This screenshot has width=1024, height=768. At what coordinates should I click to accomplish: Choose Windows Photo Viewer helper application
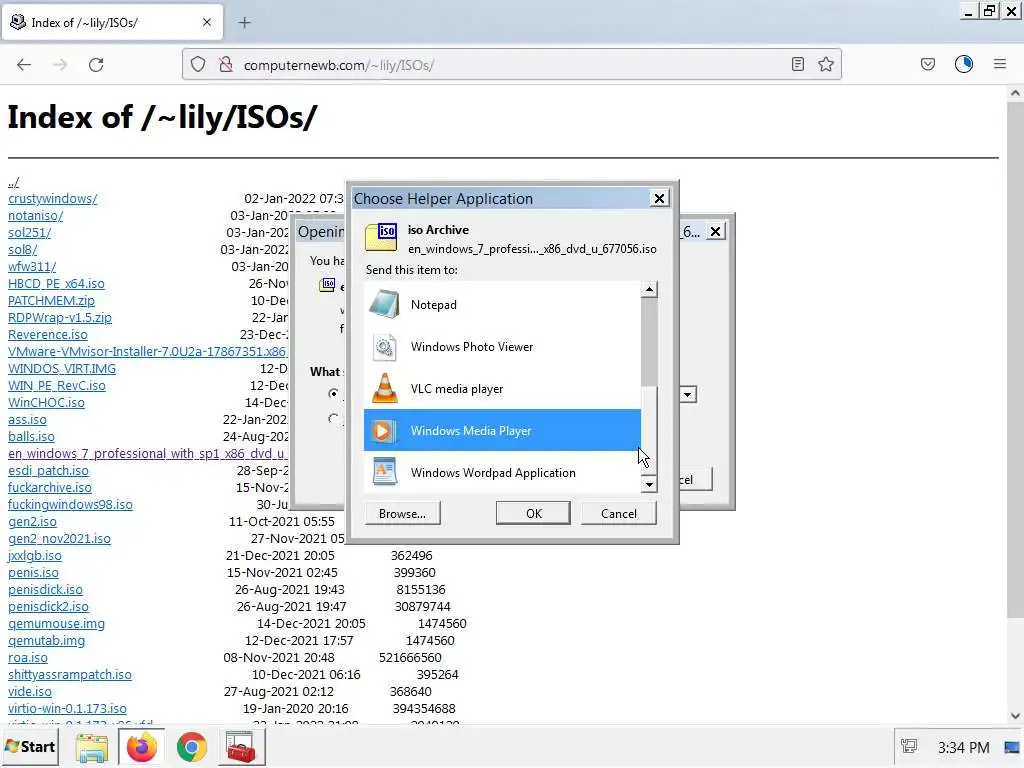502,347
